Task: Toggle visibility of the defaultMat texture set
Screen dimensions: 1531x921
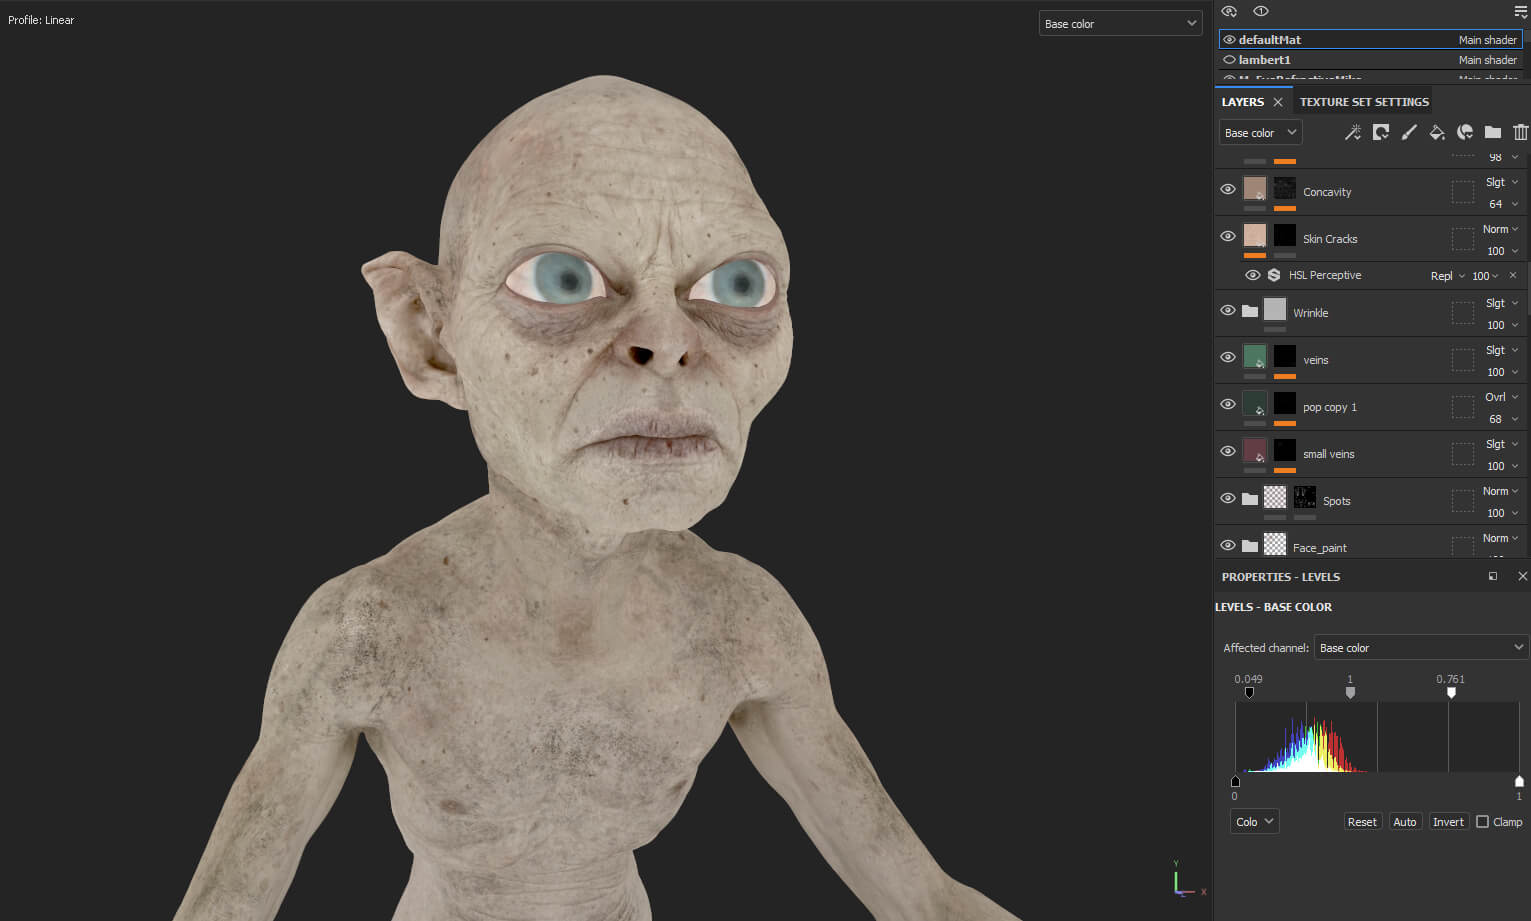Action: point(1229,40)
